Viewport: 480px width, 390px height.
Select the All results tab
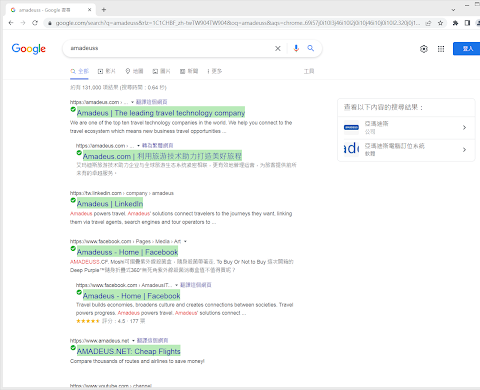coord(79,71)
